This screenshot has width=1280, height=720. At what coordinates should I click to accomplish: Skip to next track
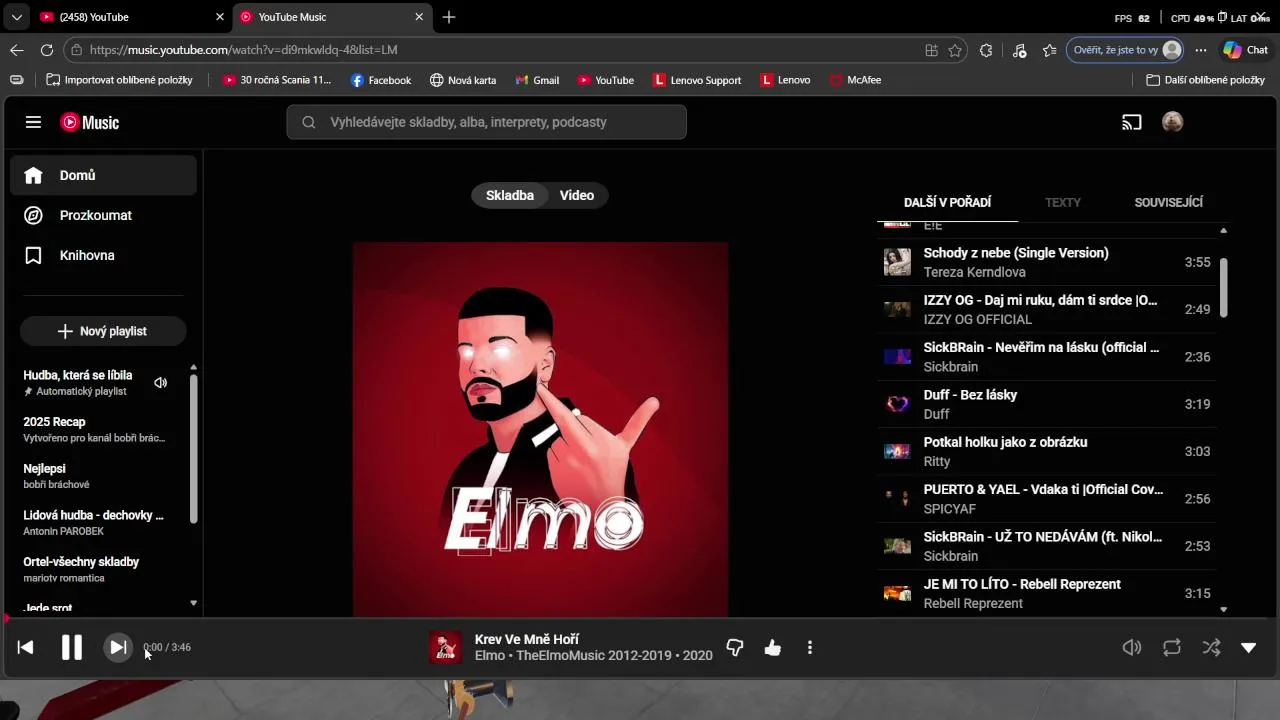click(x=118, y=647)
